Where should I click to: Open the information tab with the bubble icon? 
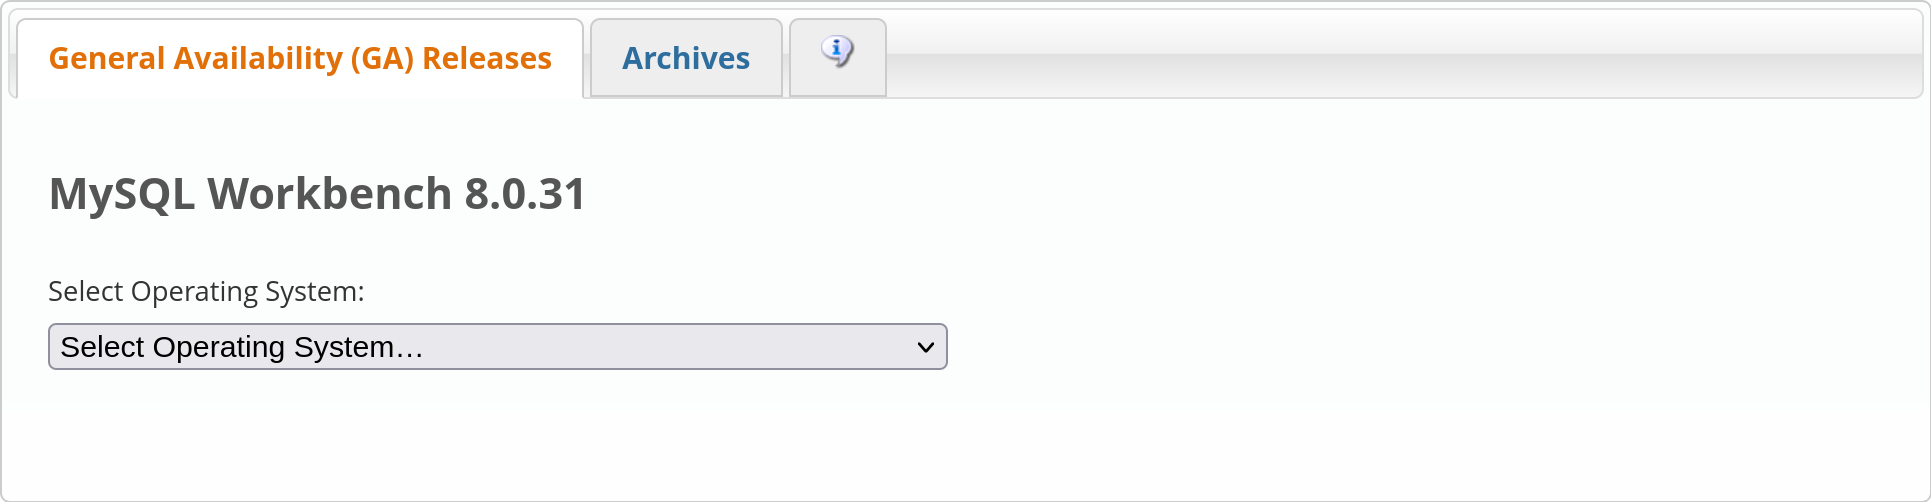837,57
